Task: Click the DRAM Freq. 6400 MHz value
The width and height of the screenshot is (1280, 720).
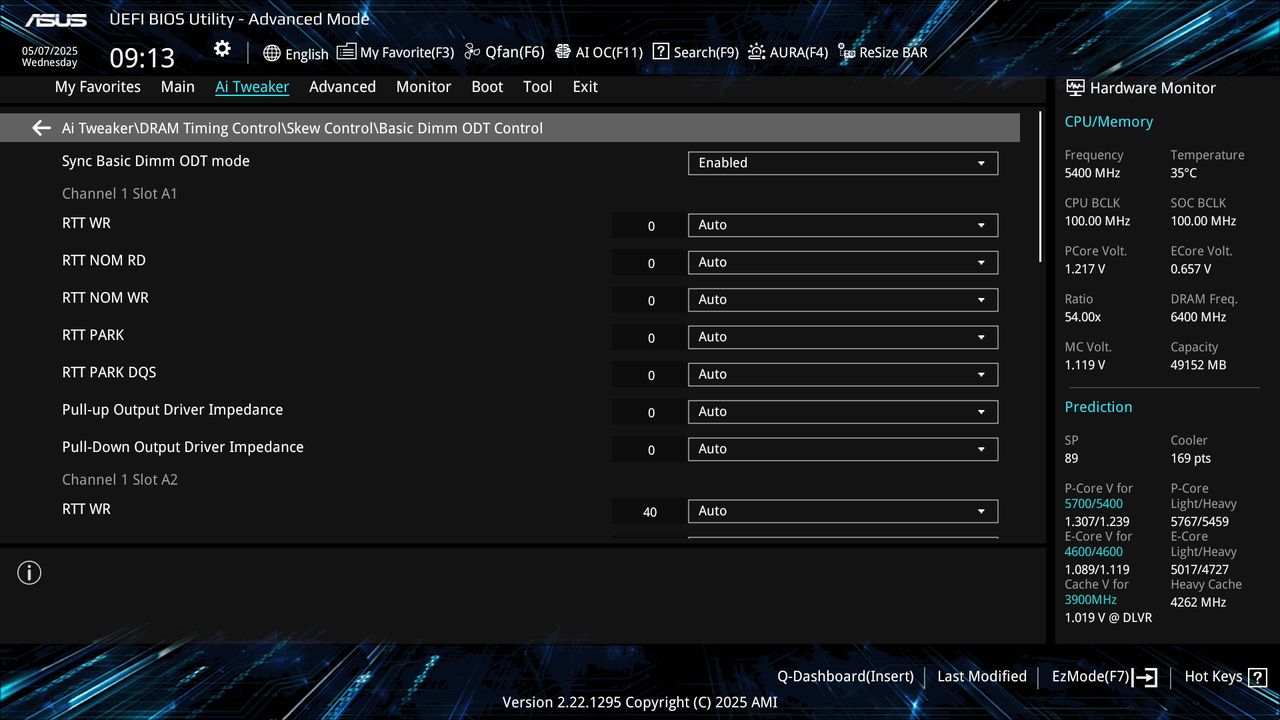Action: pos(1198,317)
